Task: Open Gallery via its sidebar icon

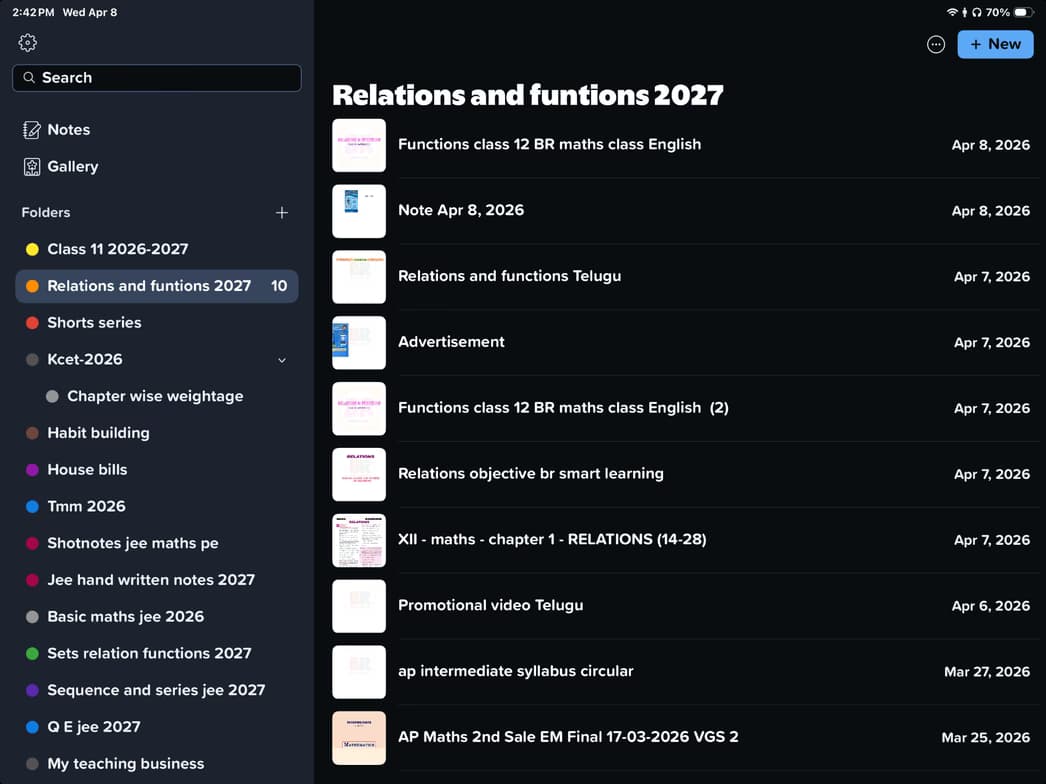Action: (32, 167)
